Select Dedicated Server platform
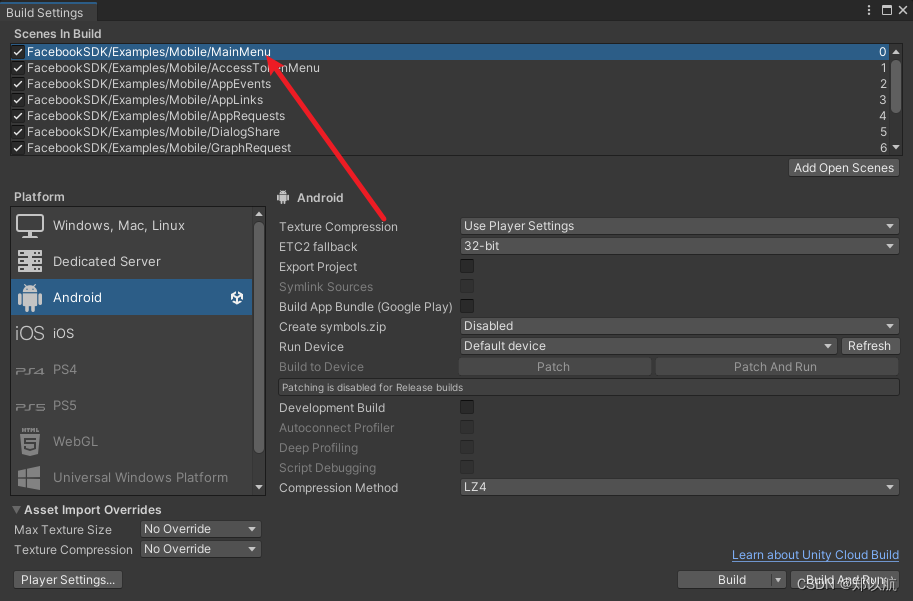This screenshot has height=601, width=913. coord(132,261)
